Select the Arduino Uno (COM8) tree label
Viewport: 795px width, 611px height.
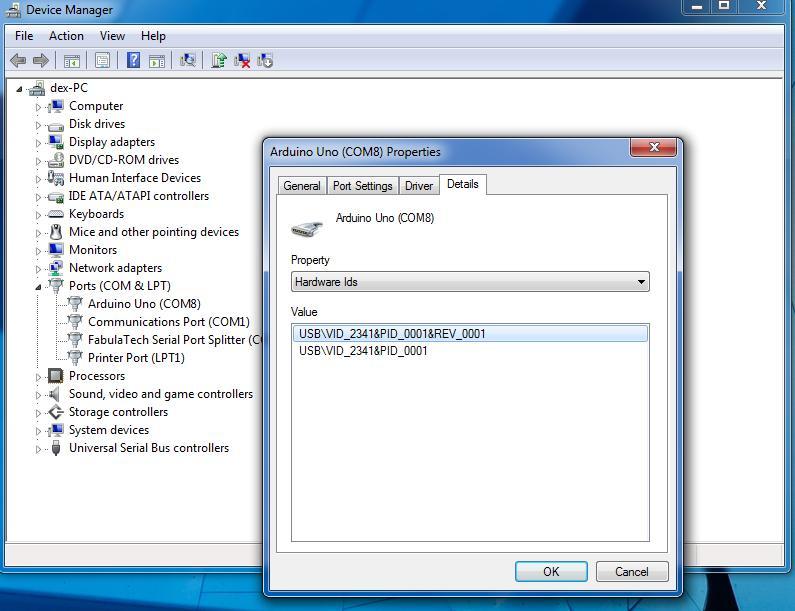click(144, 304)
